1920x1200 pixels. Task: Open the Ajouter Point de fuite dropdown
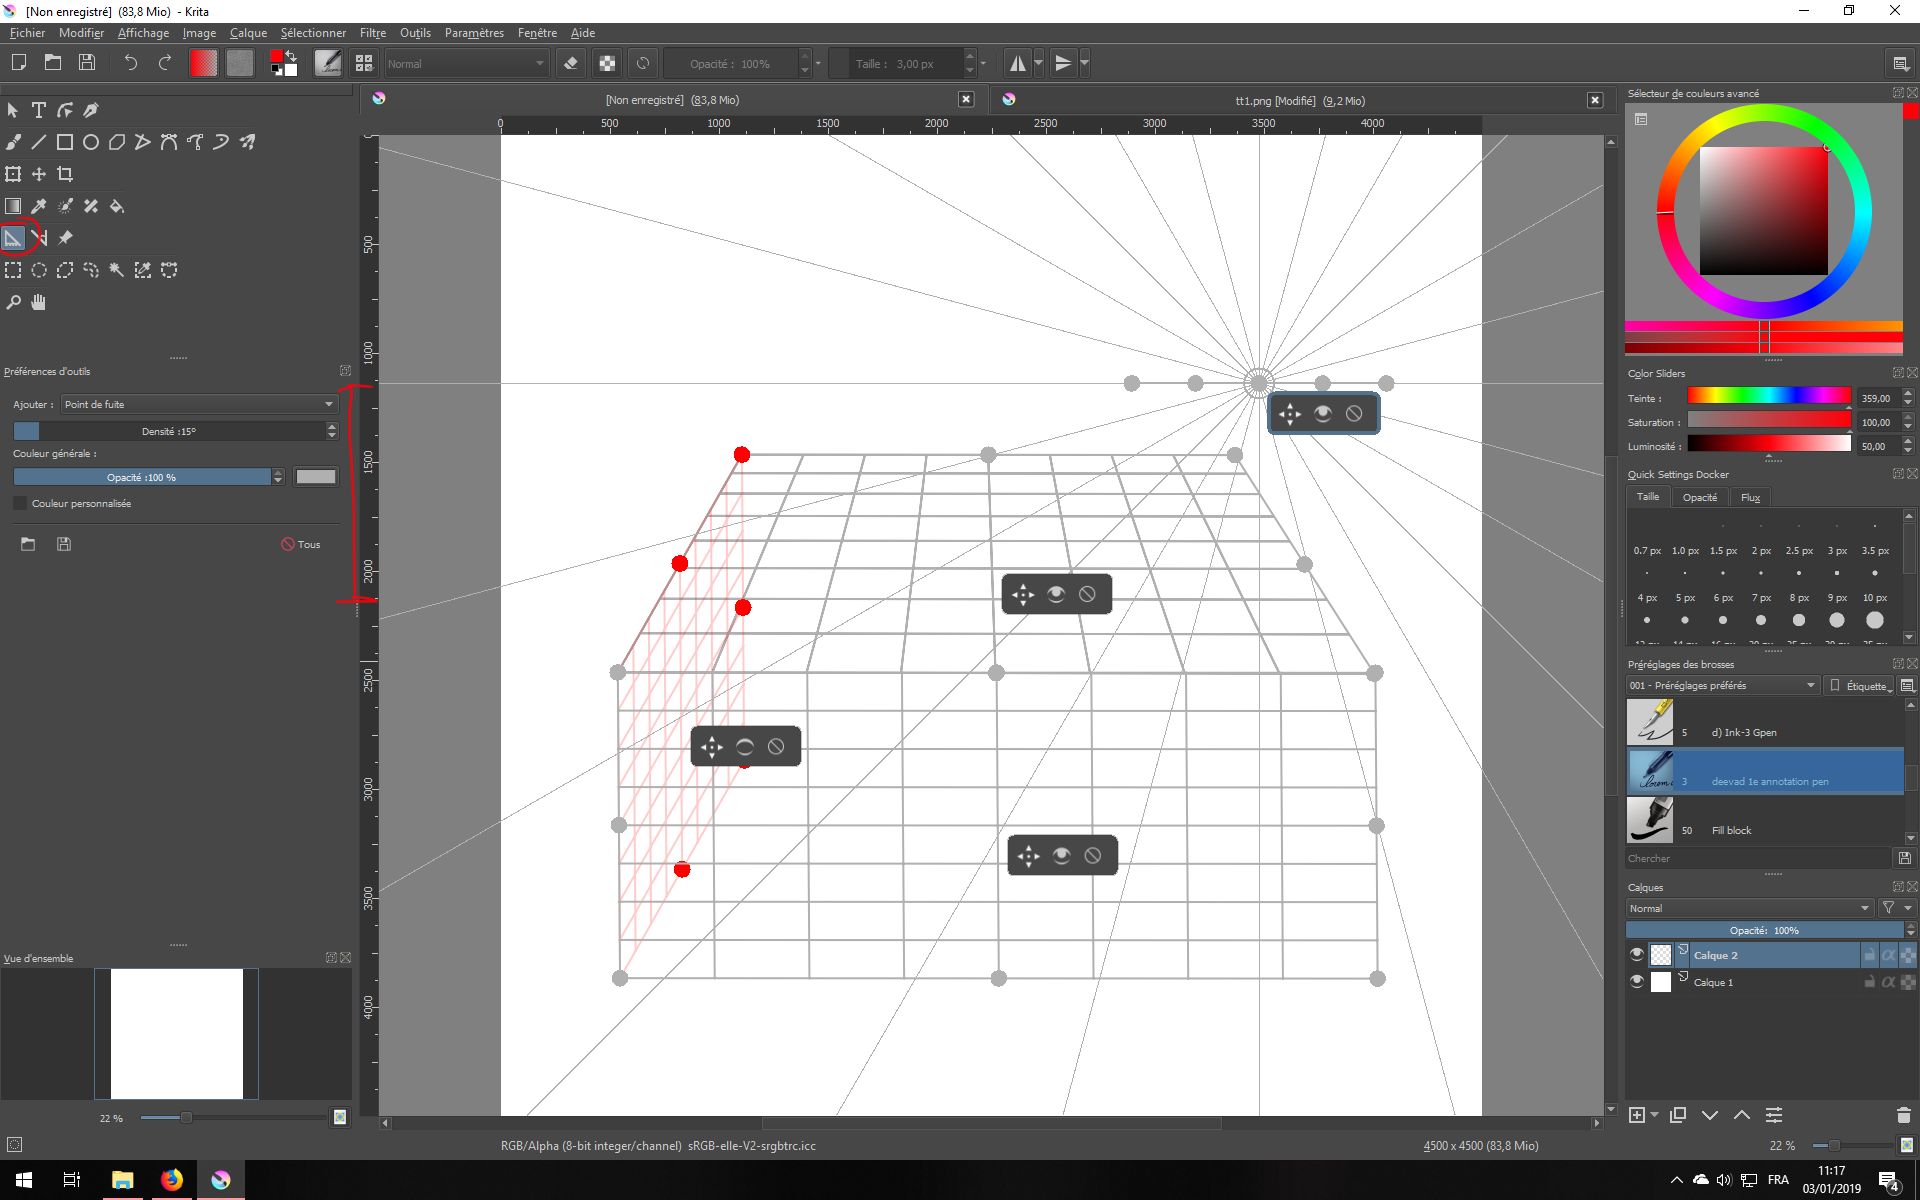point(198,404)
